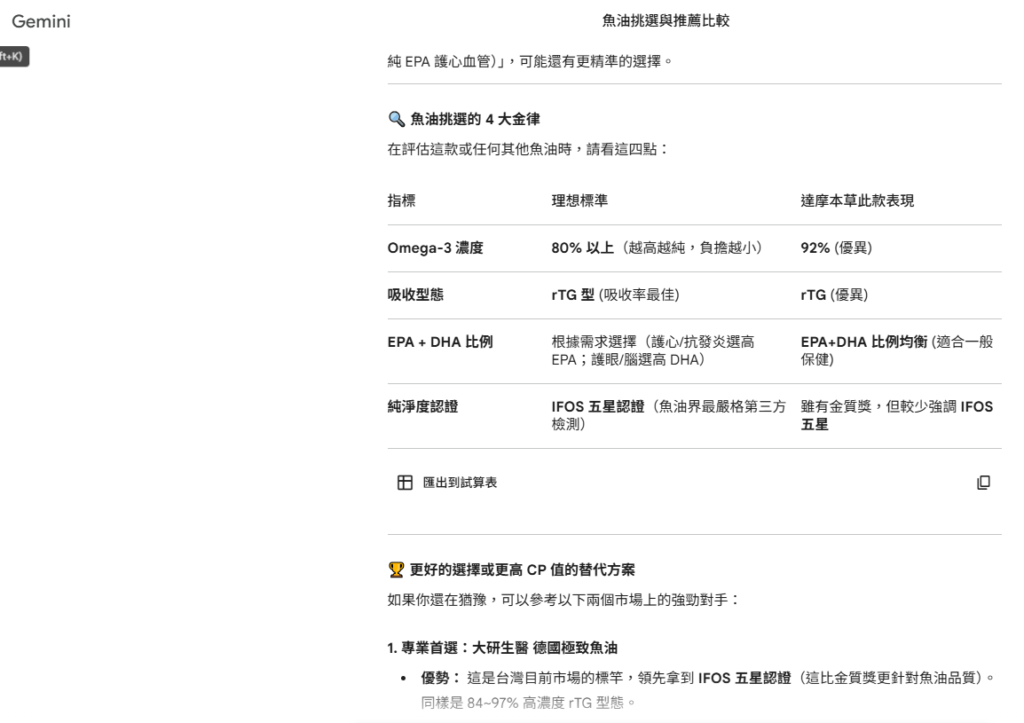
Task: Copy the table using the copy icon
Action: tap(983, 483)
